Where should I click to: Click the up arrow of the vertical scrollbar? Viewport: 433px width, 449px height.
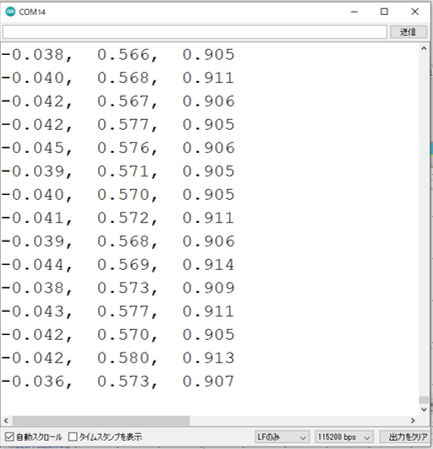tap(424, 49)
